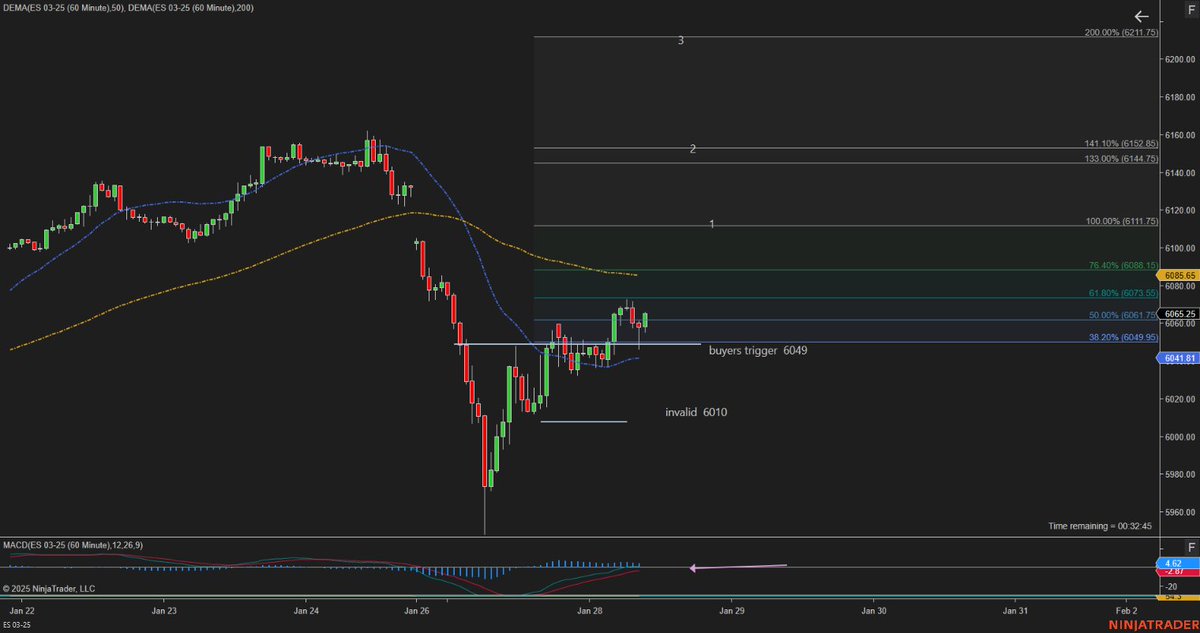Screen dimensions: 1200x633
Task: Click the 'Time remaining = 00:32:45' text
Action: [x=1098, y=525]
